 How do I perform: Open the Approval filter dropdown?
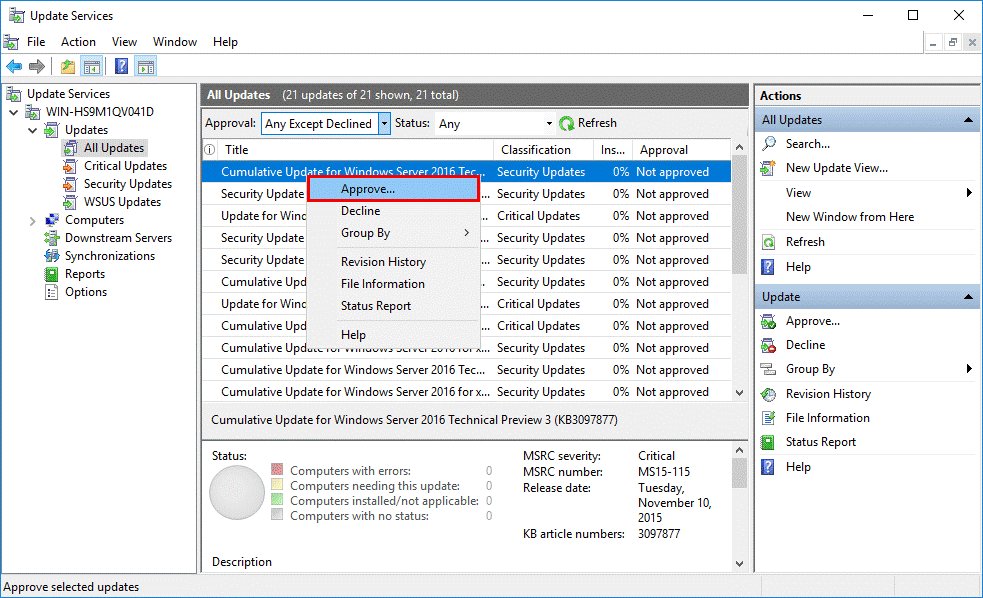(384, 124)
